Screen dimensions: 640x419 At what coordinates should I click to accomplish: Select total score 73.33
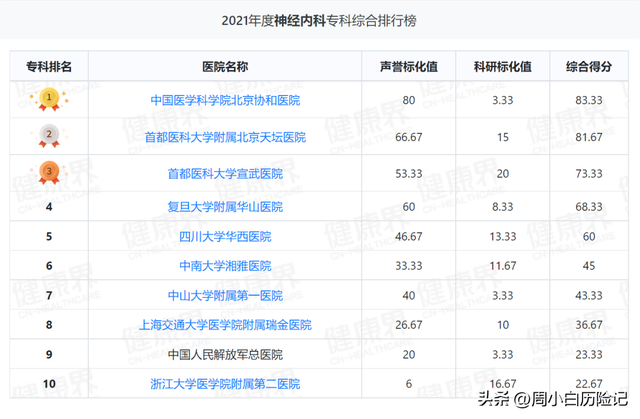tap(589, 174)
